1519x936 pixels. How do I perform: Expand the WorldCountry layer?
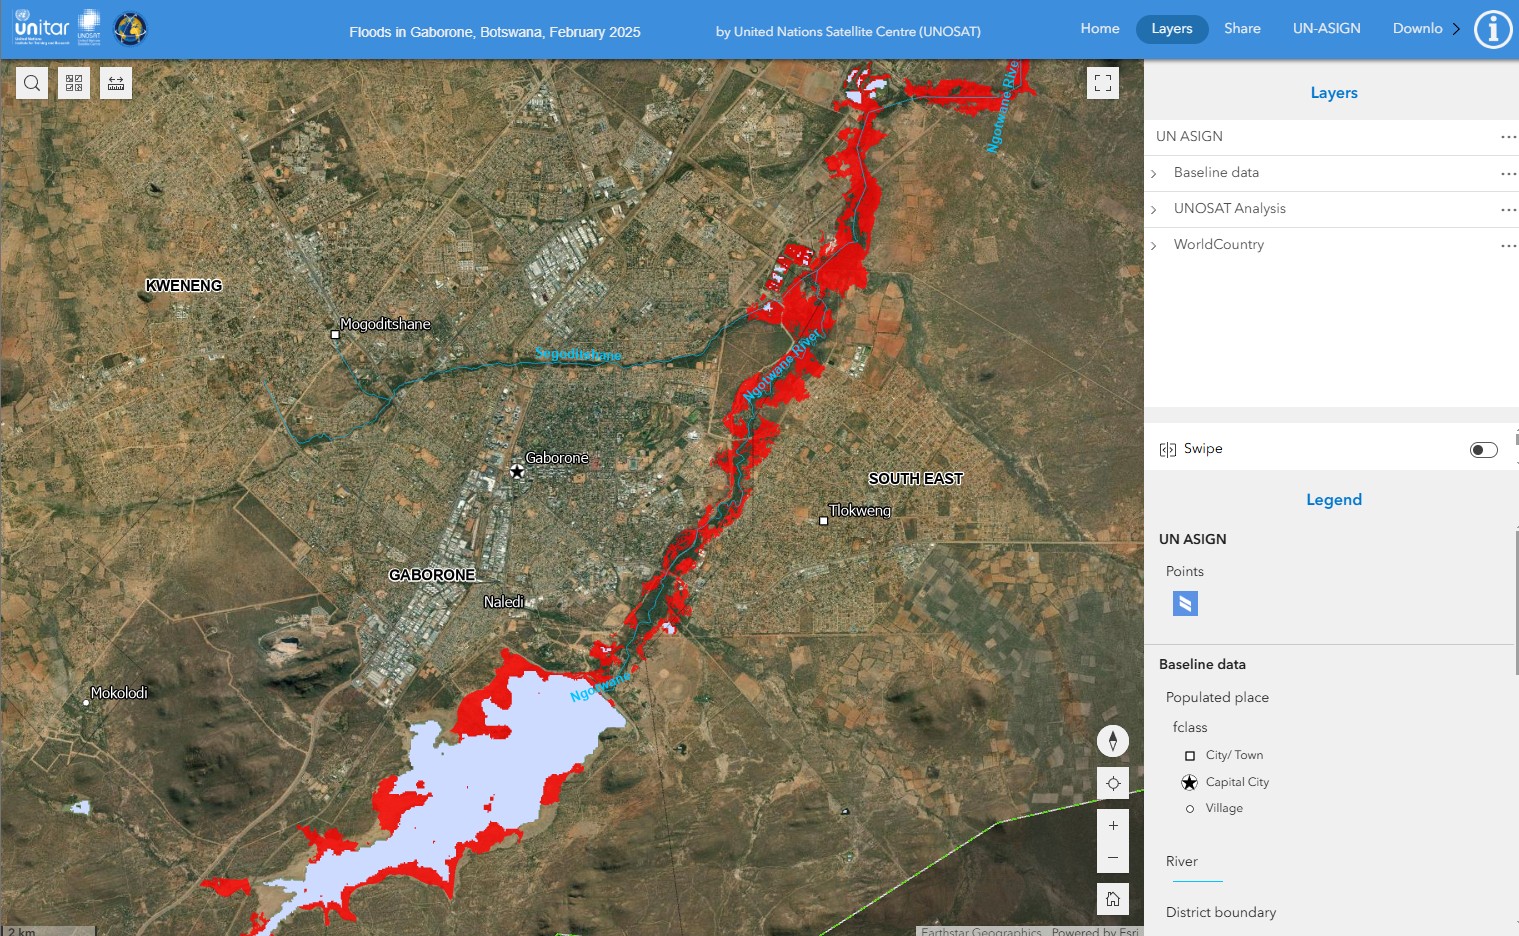click(x=1153, y=246)
